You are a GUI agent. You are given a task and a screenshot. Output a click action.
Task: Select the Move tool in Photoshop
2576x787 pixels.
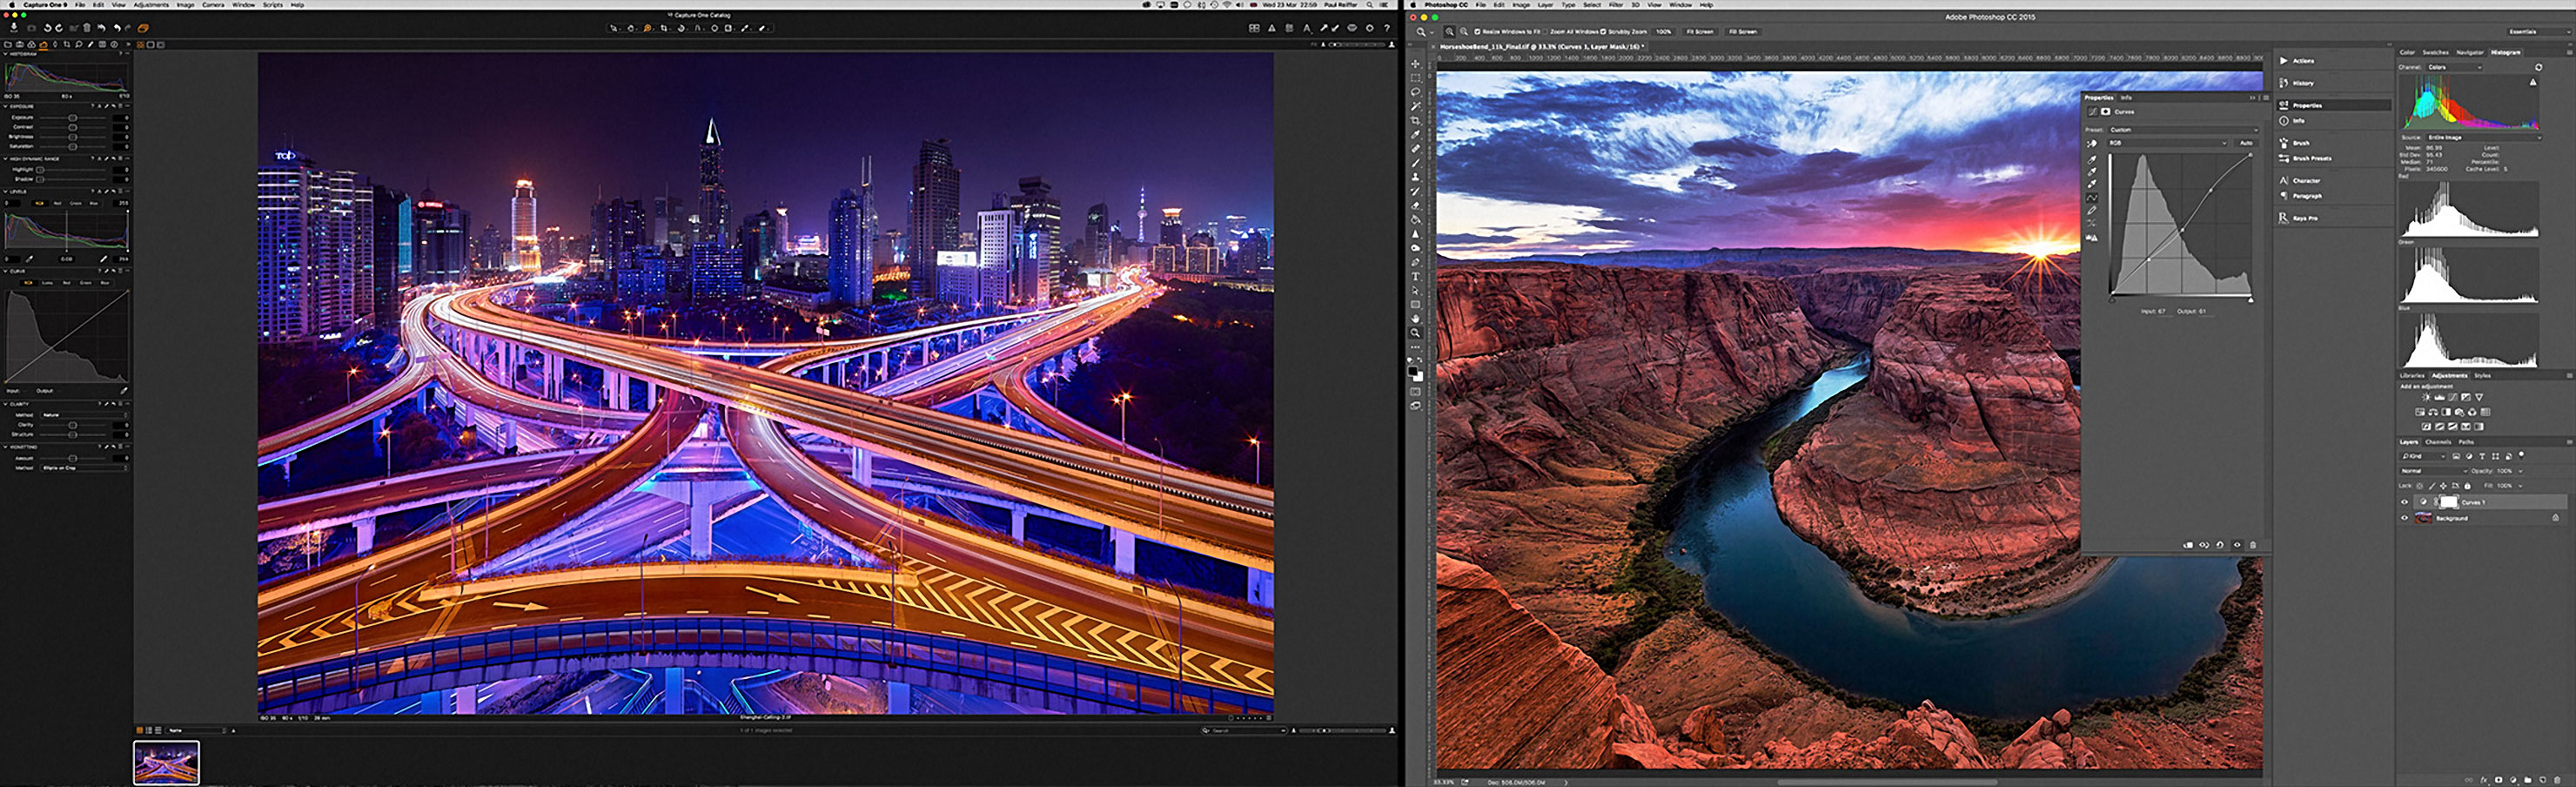pos(1415,64)
